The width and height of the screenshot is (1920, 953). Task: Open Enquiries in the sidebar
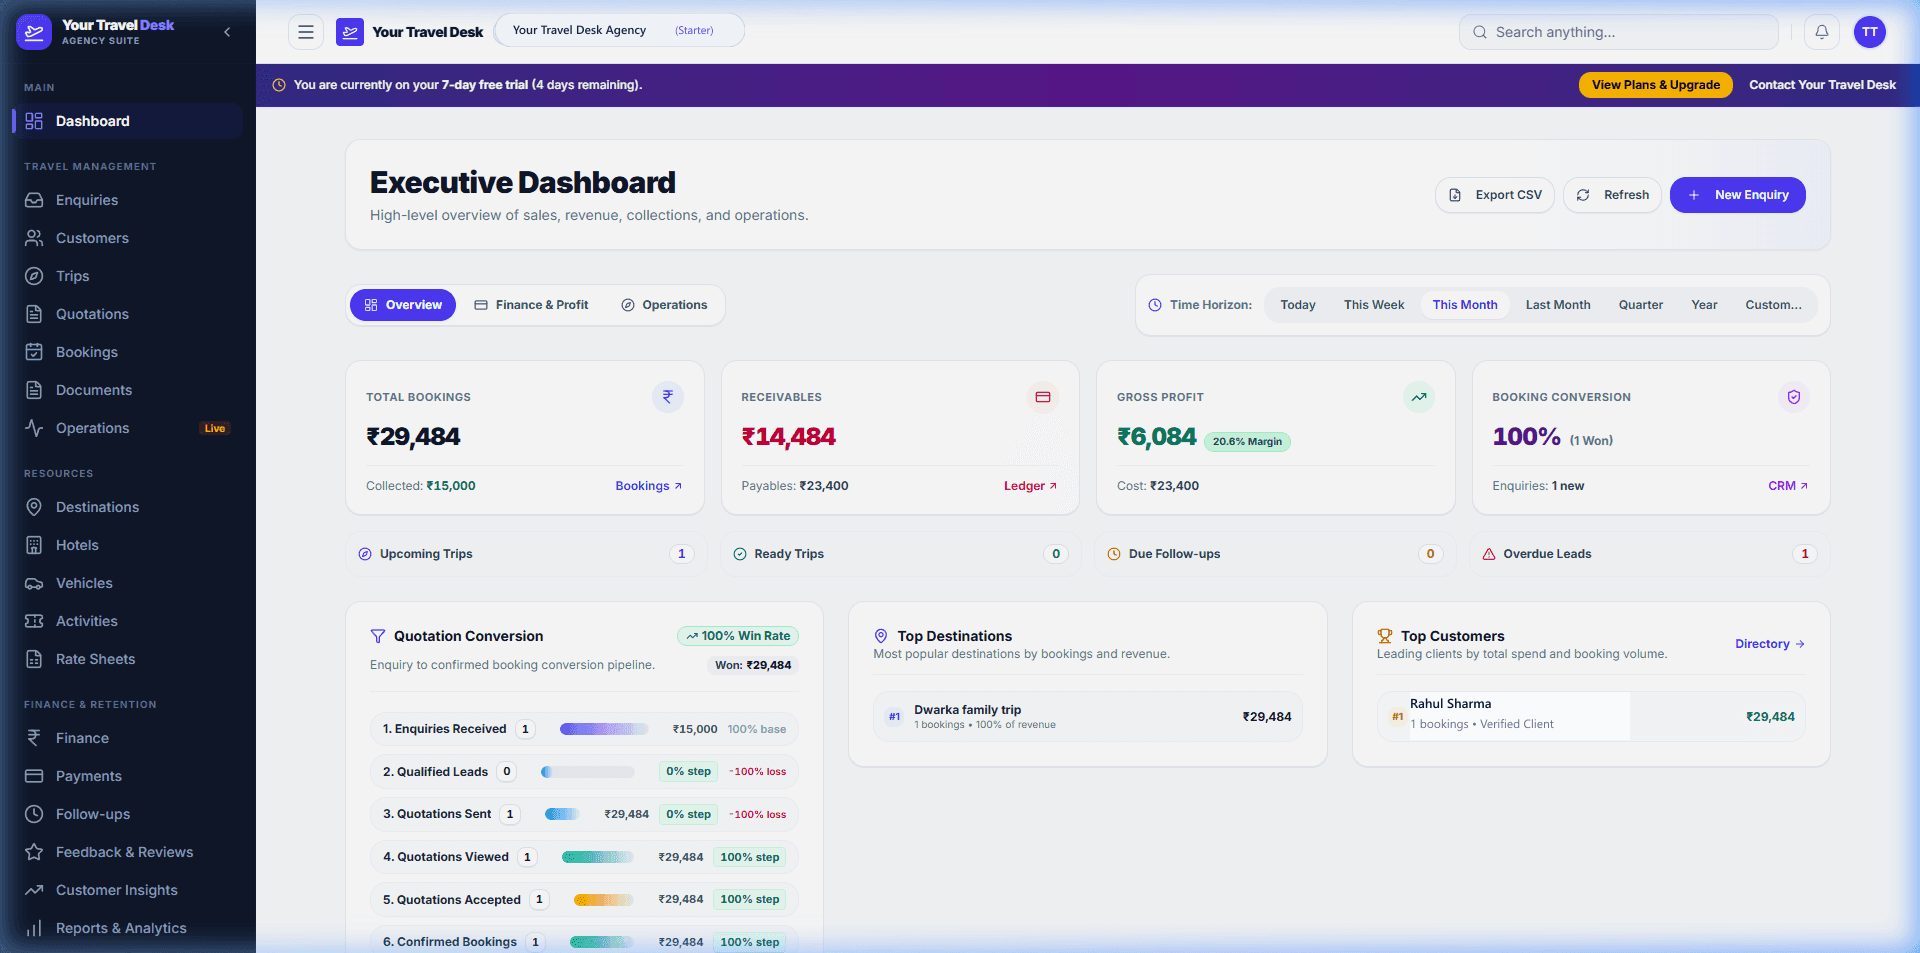tap(128, 200)
